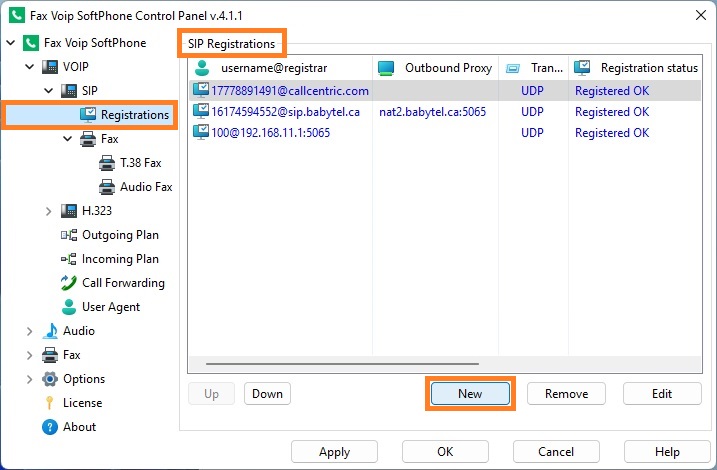Click the person icon in username@registrar header
This screenshot has width=717, height=470.
pos(202,68)
